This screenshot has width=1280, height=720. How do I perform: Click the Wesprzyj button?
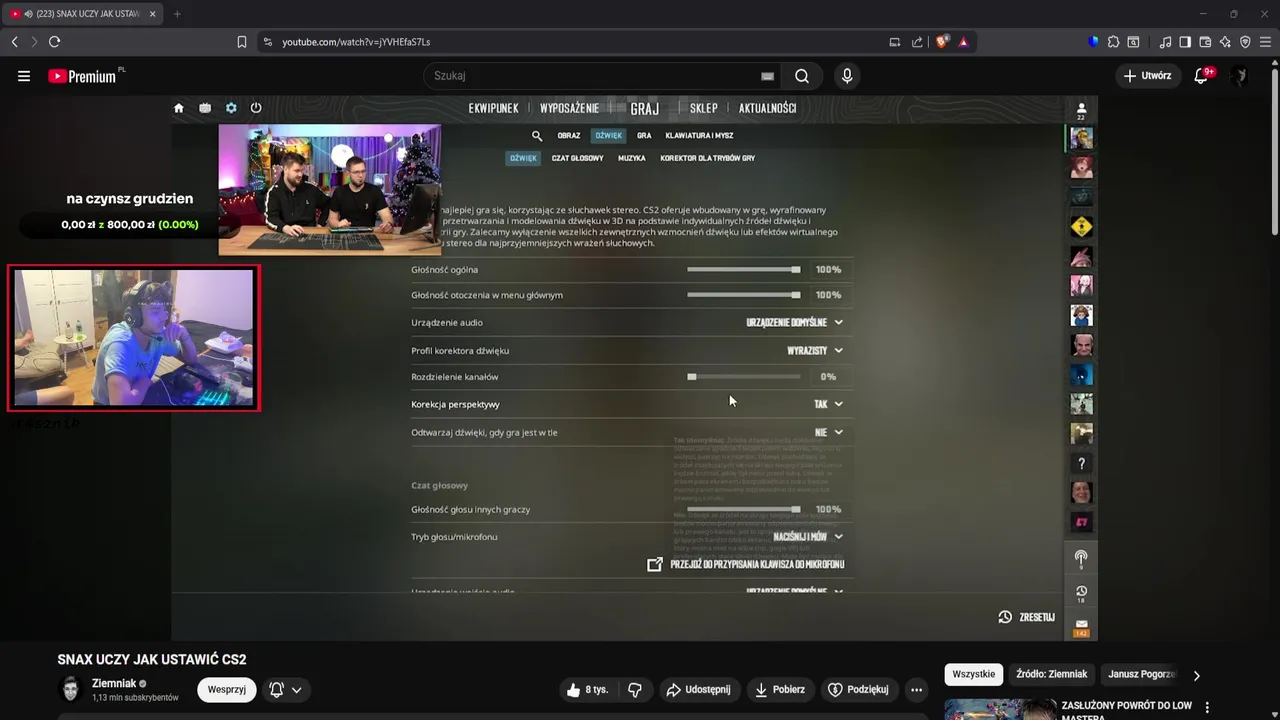tap(227, 689)
